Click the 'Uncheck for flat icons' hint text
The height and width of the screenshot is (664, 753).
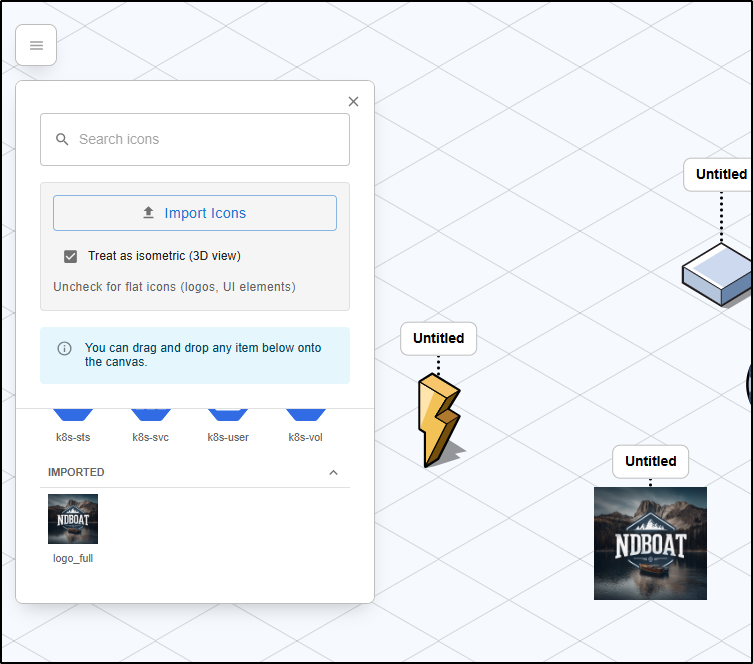(x=174, y=287)
